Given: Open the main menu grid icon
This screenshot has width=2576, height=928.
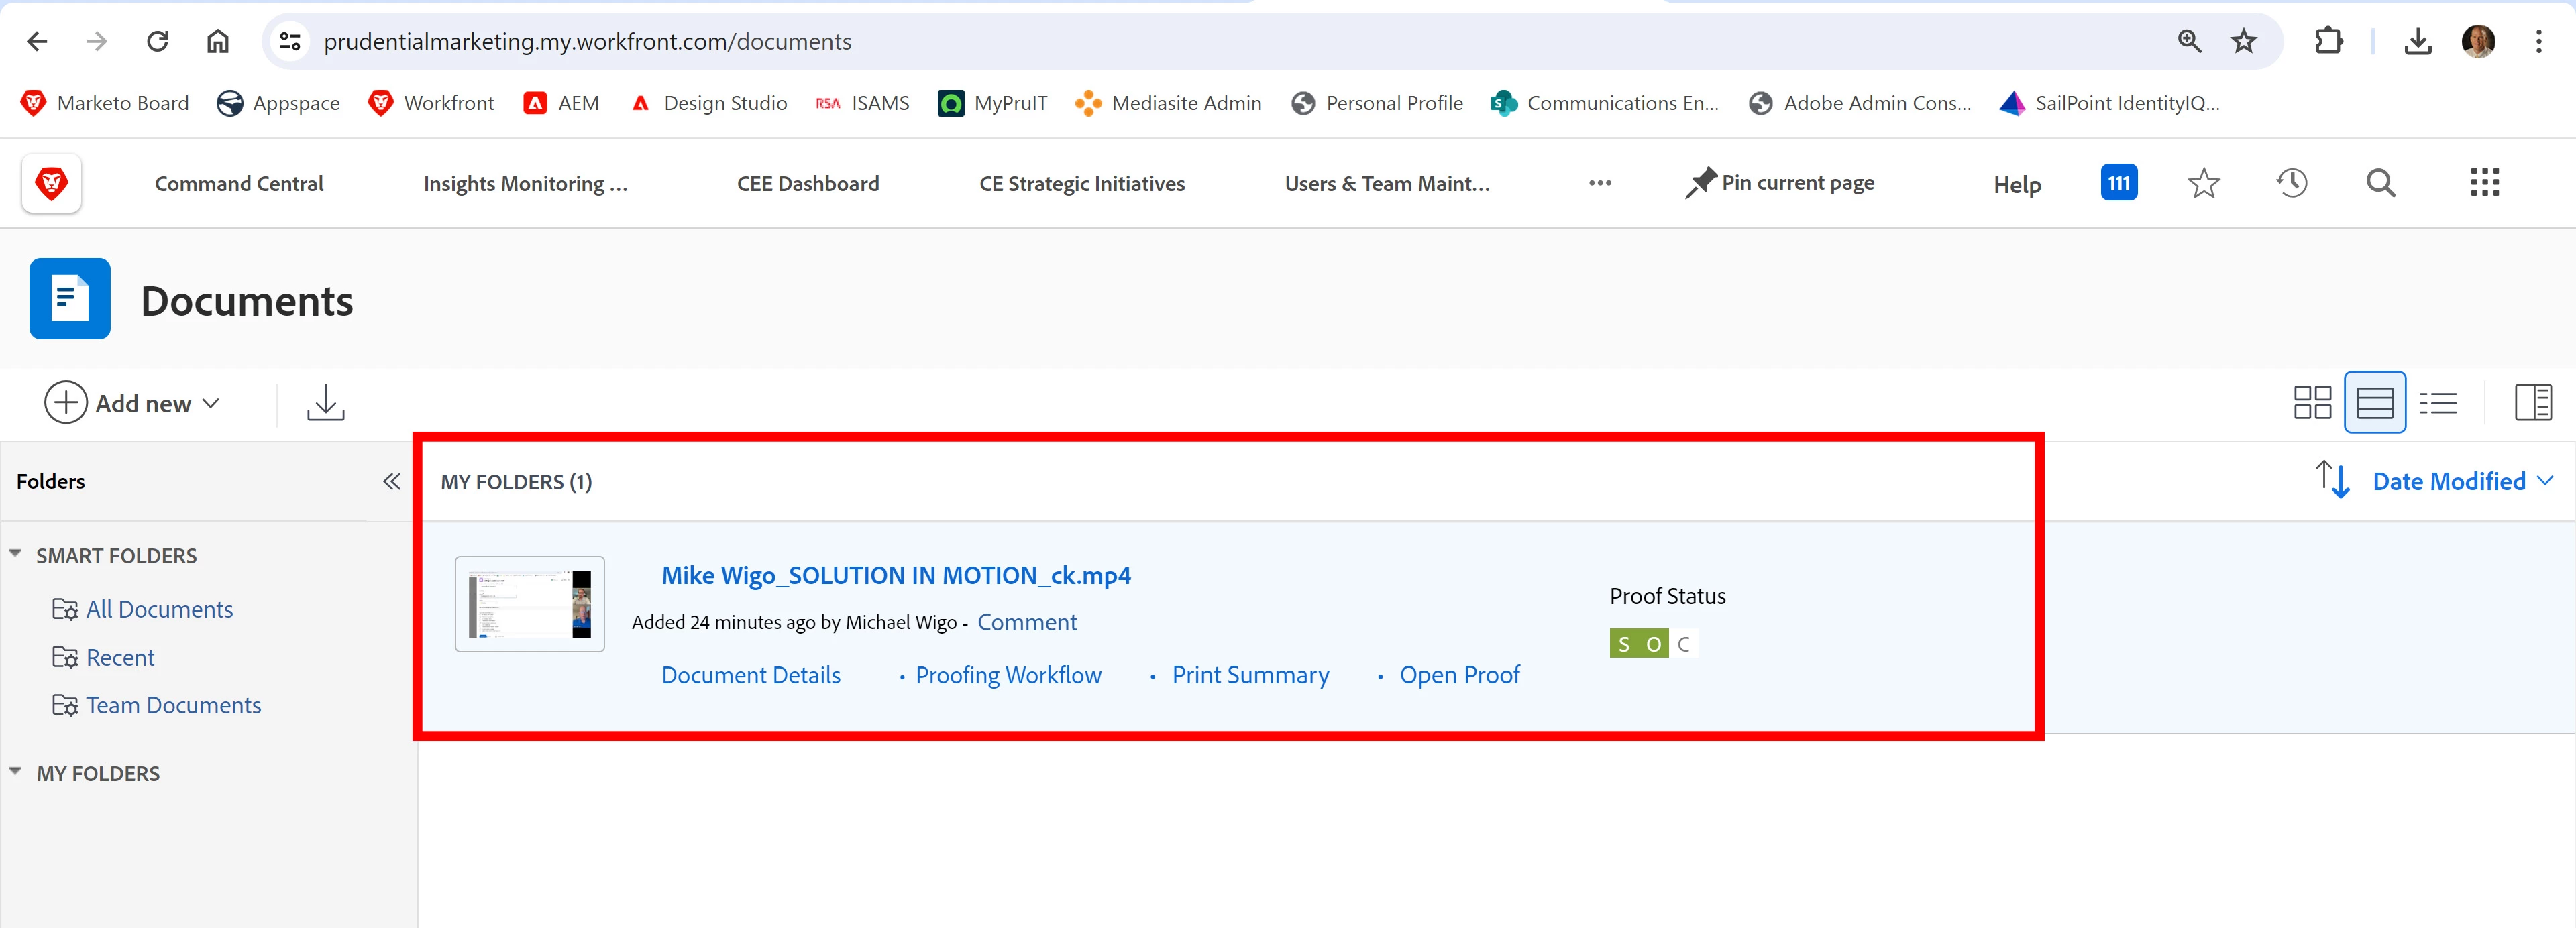Looking at the screenshot, I should (2484, 183).
